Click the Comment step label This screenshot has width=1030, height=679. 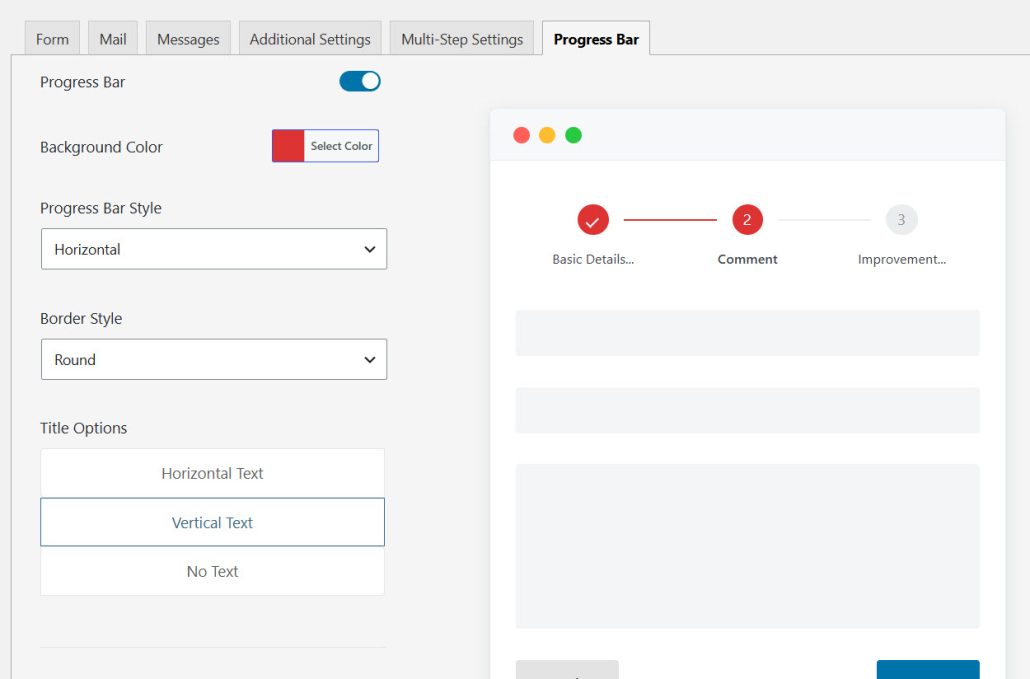[747, 259]
